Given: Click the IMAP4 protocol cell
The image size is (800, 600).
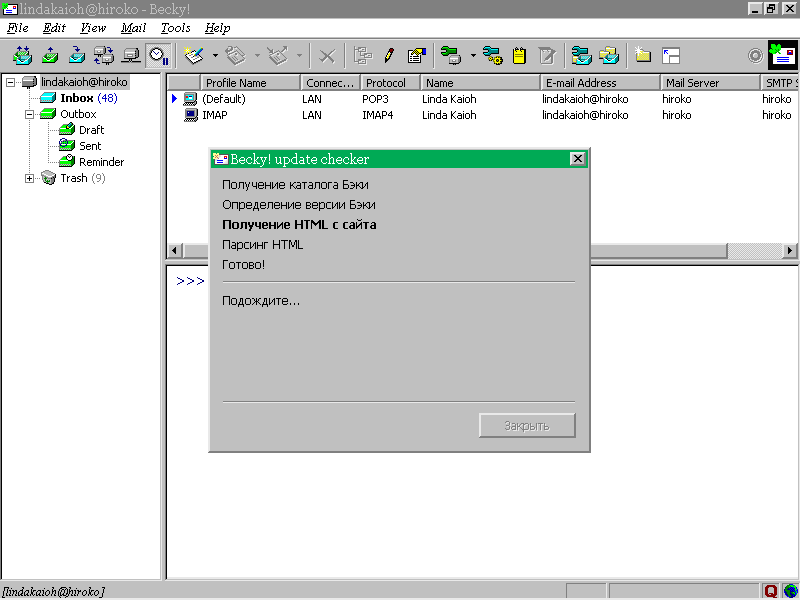Looking at the screenshot, I should tap(378, 115).
